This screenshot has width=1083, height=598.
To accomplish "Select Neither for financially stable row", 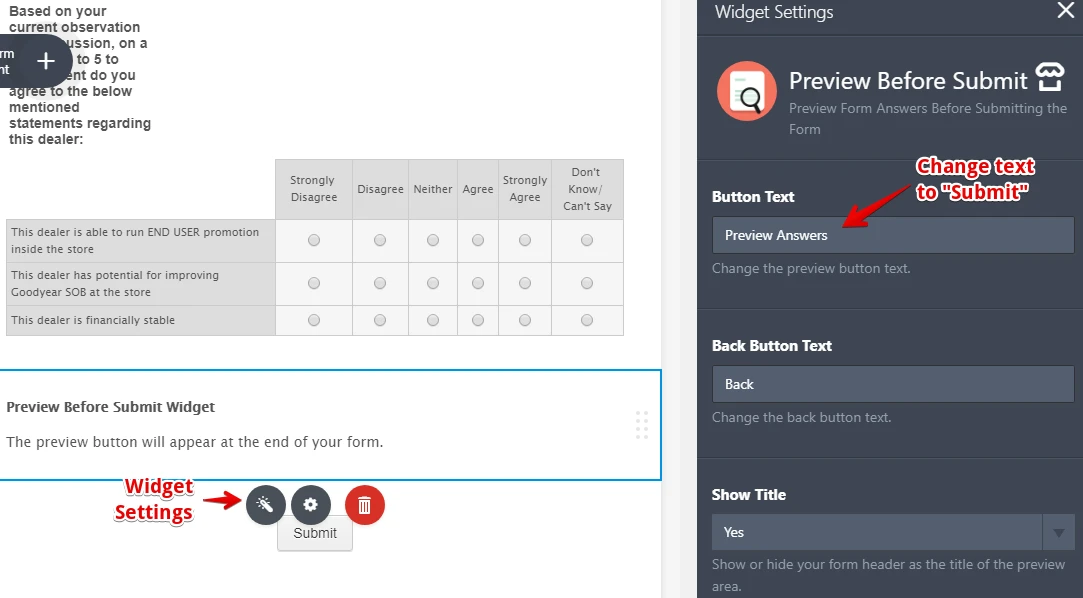I will point(432,320).
